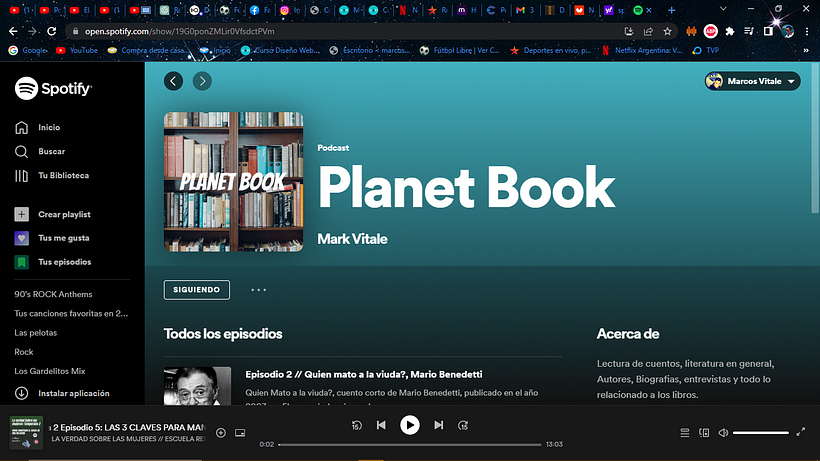Open Tus canciones favoritas playlist
The width and height of the screenshot is (820, 461).
pyautogui.click(x=71, y=314)
